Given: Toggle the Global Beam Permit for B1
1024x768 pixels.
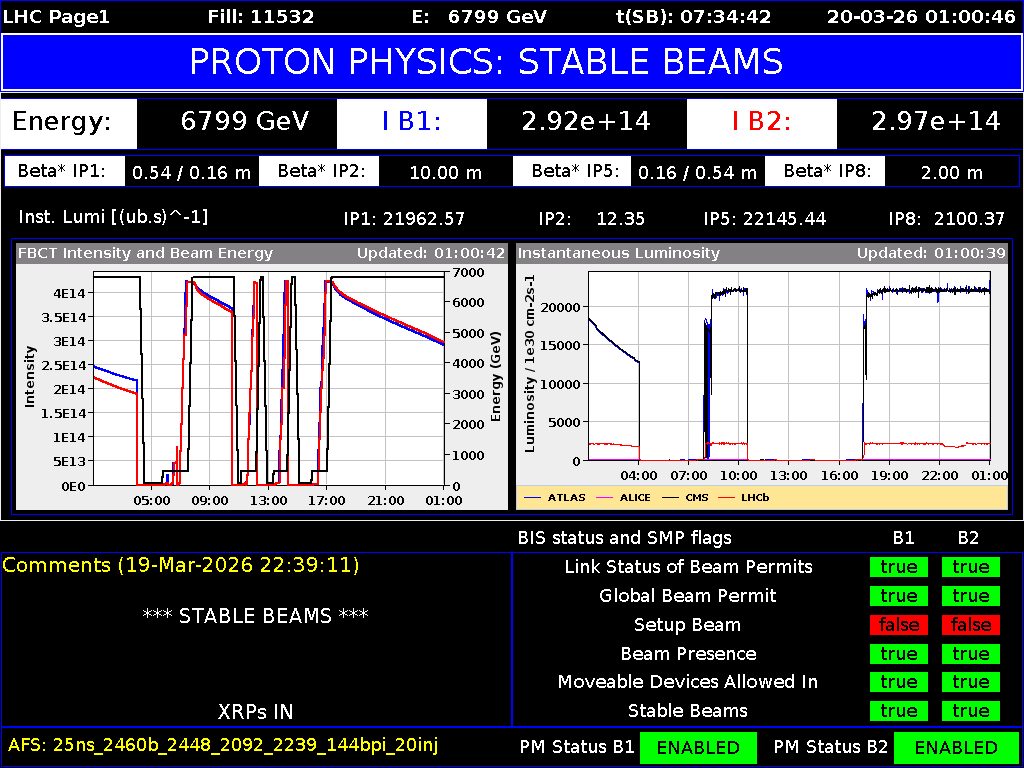Looking at the screenshot, I should [x=898, y=596].
